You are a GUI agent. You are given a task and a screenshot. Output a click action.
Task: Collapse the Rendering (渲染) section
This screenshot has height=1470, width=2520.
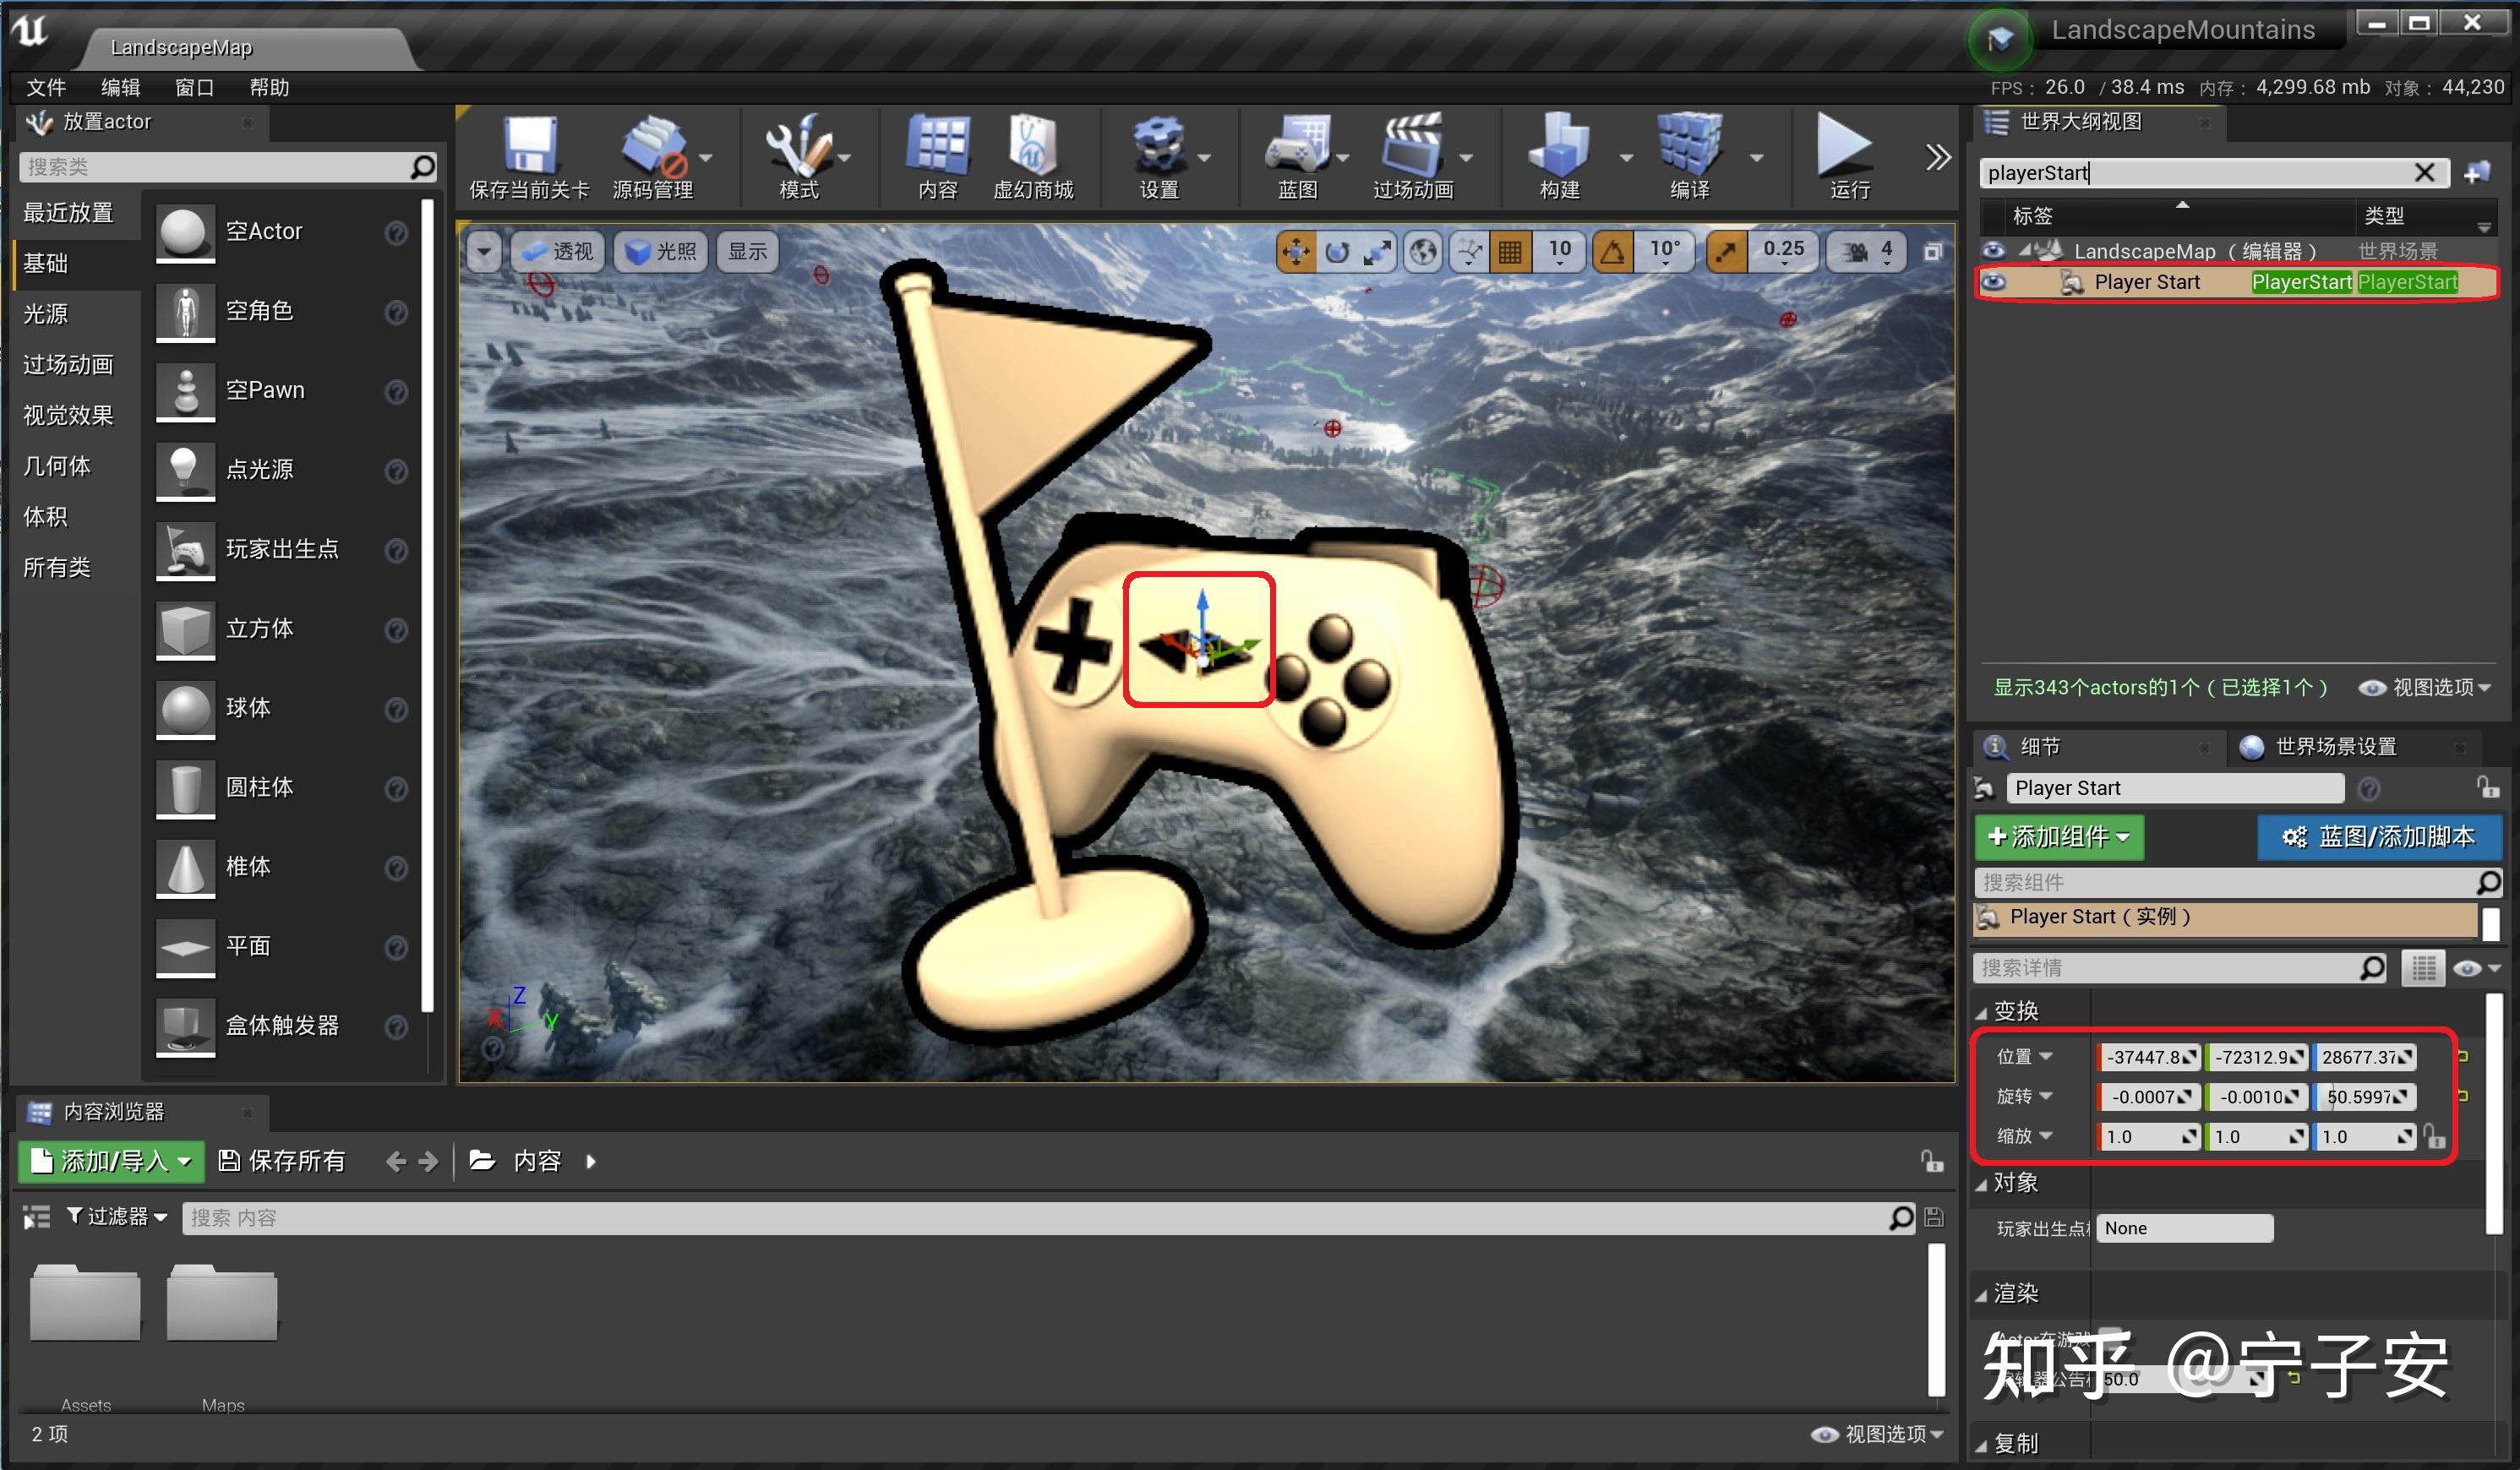1981,1295
